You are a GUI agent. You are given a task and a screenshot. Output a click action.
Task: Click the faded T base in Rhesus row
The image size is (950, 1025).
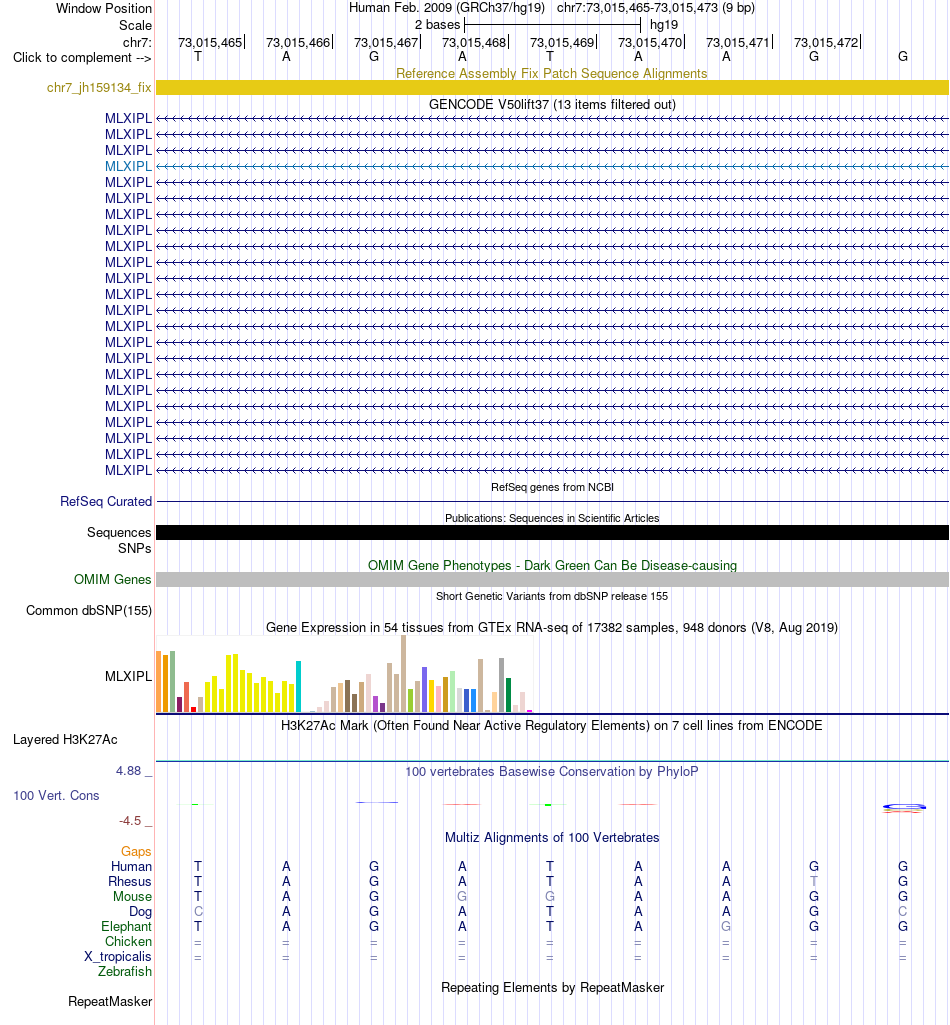[814, 882]
